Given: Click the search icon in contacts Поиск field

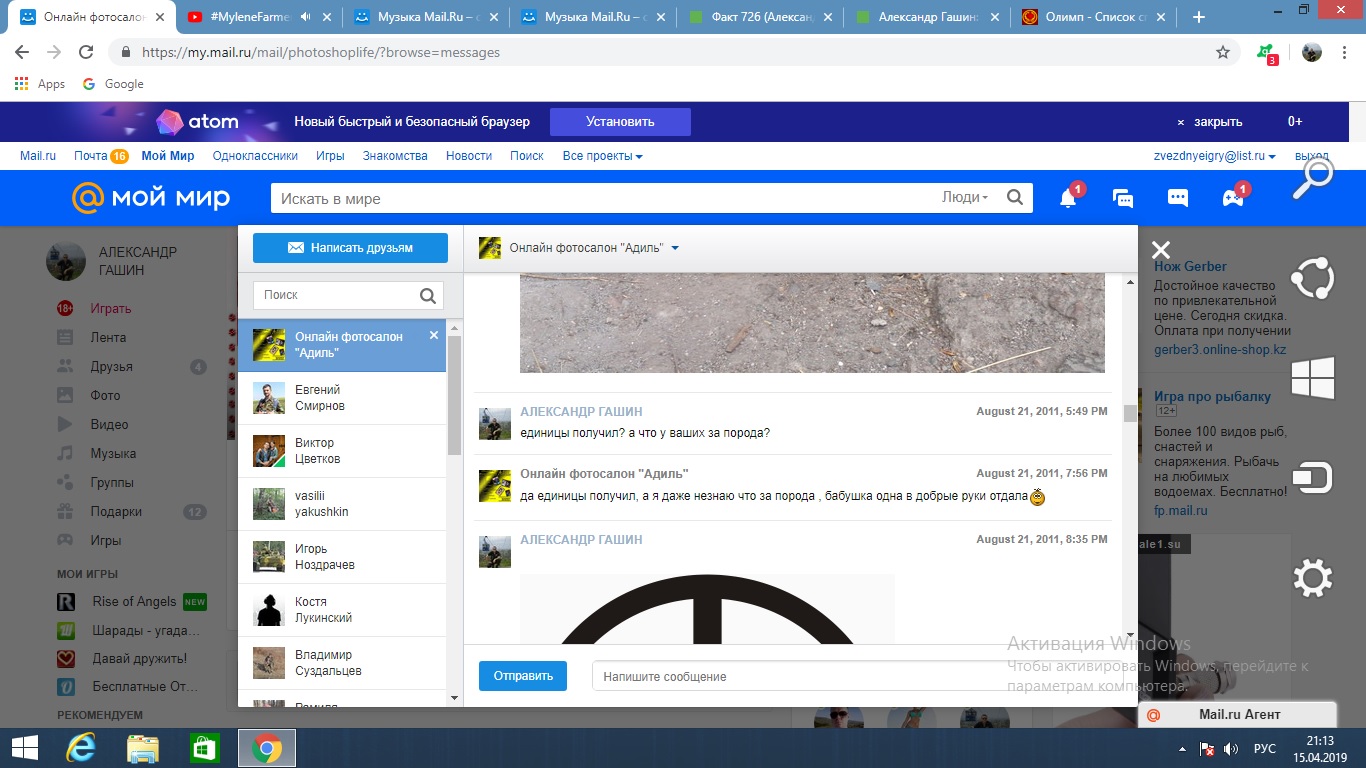Looking at the screenshot, I should click(428, 295).
